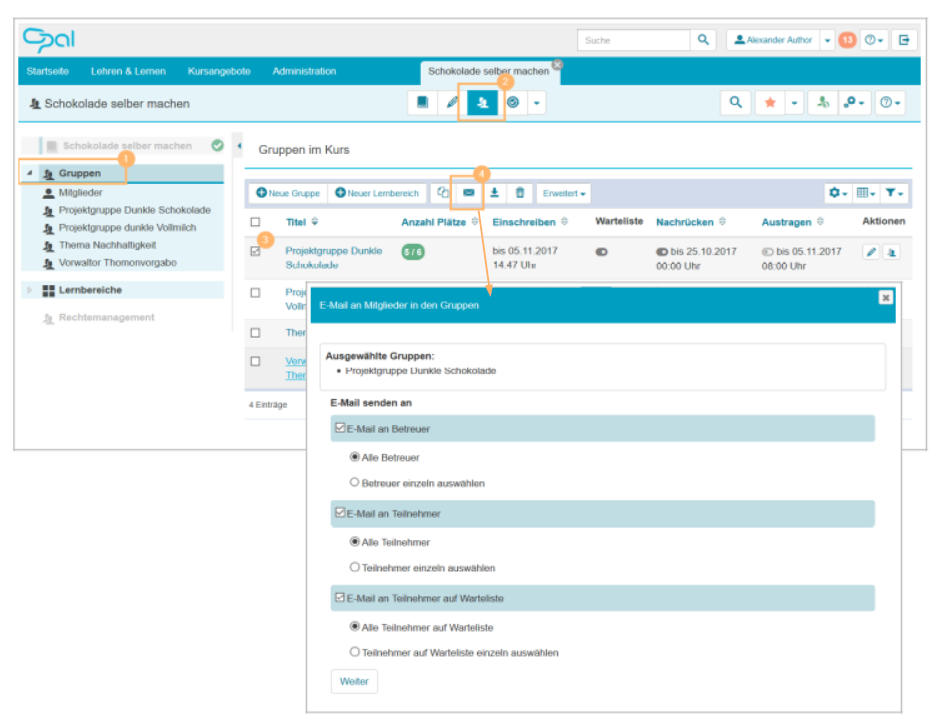The height and width of the screenshot is (727, 932).
Task: Toggle checkbox for Projektgruppe Dunkle Schokolade row
Action: 255,252
